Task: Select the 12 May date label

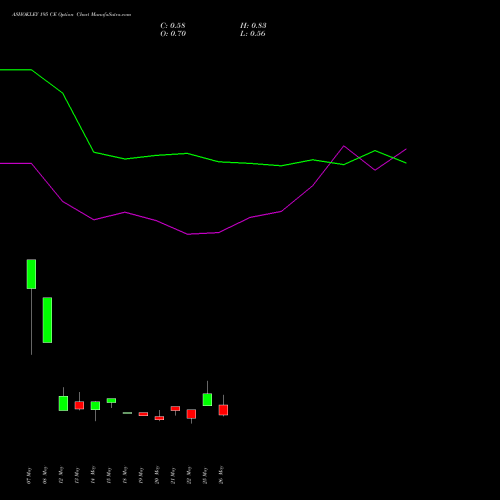Action: 61,475
